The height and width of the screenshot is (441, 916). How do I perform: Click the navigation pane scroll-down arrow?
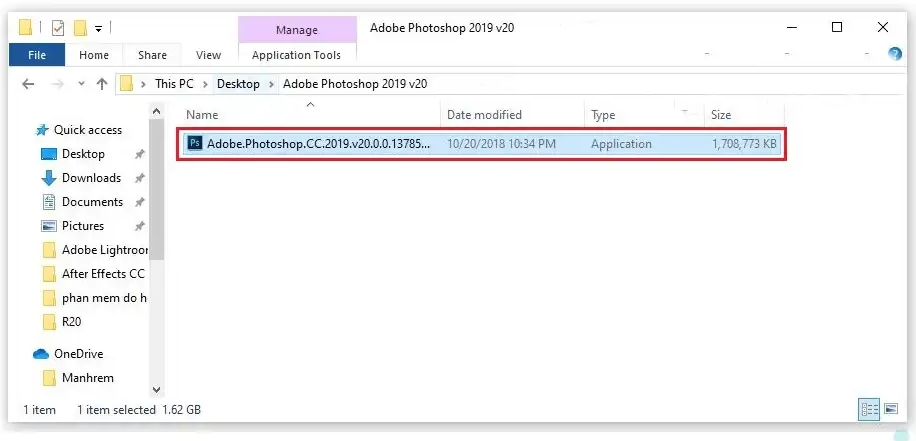point(157,389)
